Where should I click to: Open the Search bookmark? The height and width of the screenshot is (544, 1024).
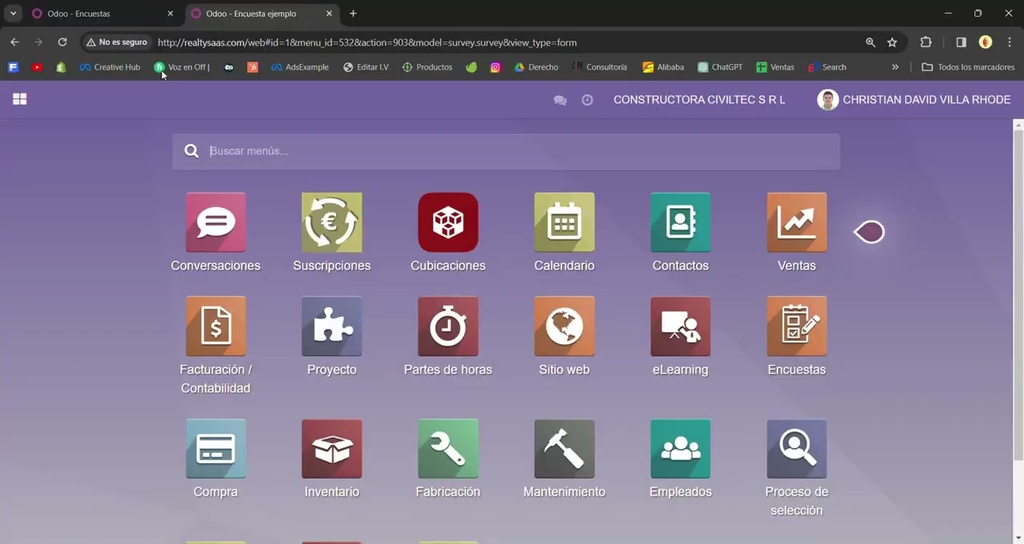click(827, 67)
